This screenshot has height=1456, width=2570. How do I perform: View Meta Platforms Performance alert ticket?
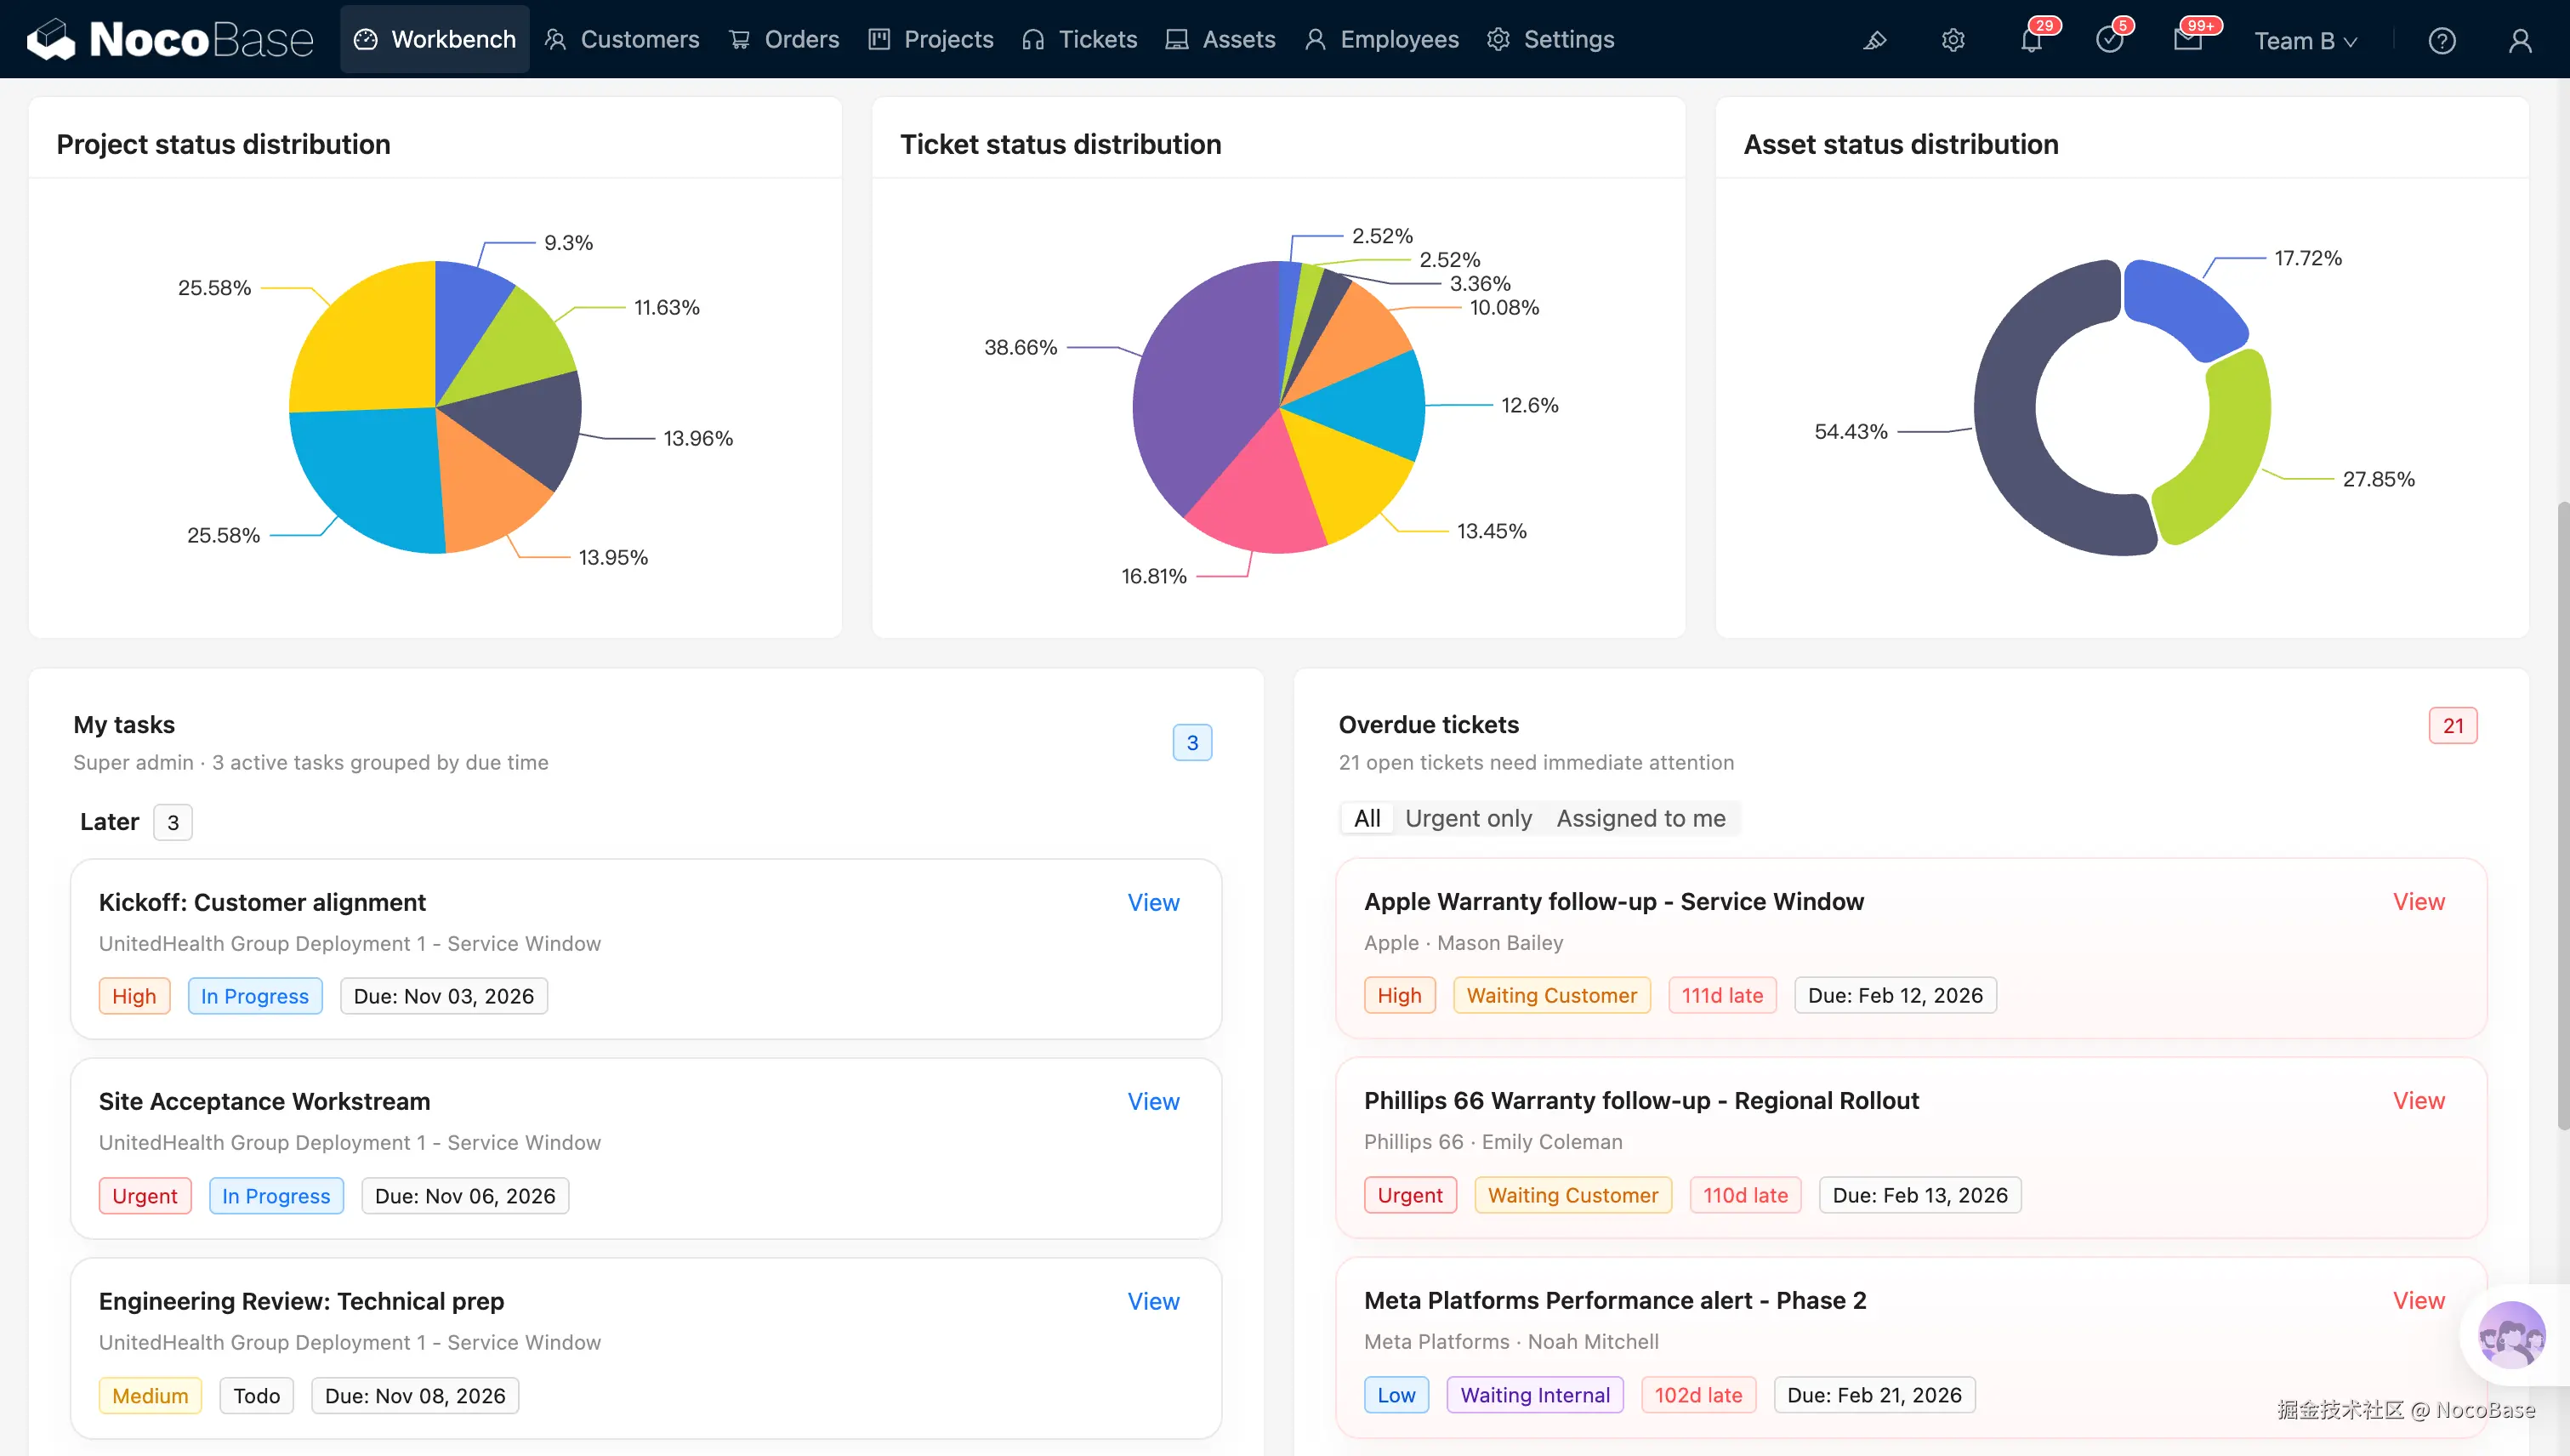click(2418, 1300)
